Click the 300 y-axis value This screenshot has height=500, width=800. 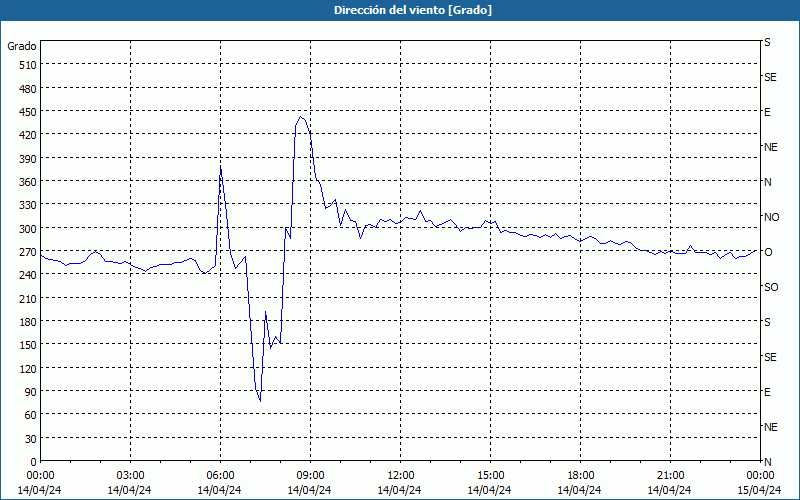click(x=28, y=229)
